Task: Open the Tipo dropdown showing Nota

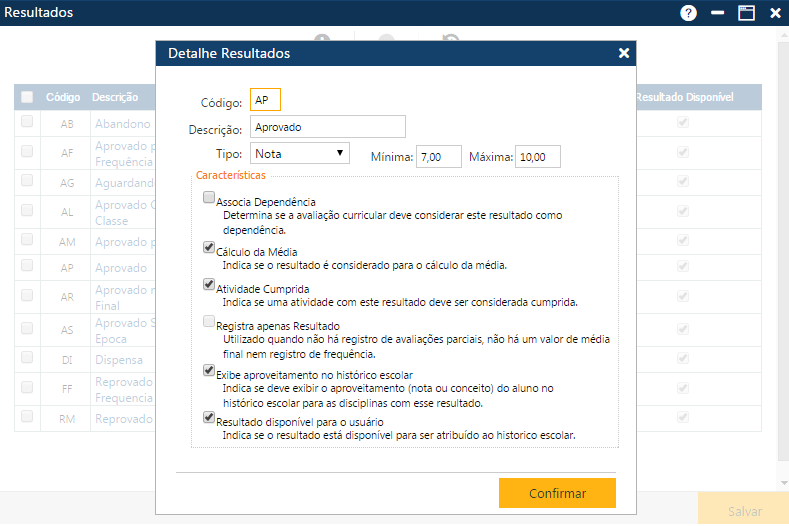Action: coord(299,154)
